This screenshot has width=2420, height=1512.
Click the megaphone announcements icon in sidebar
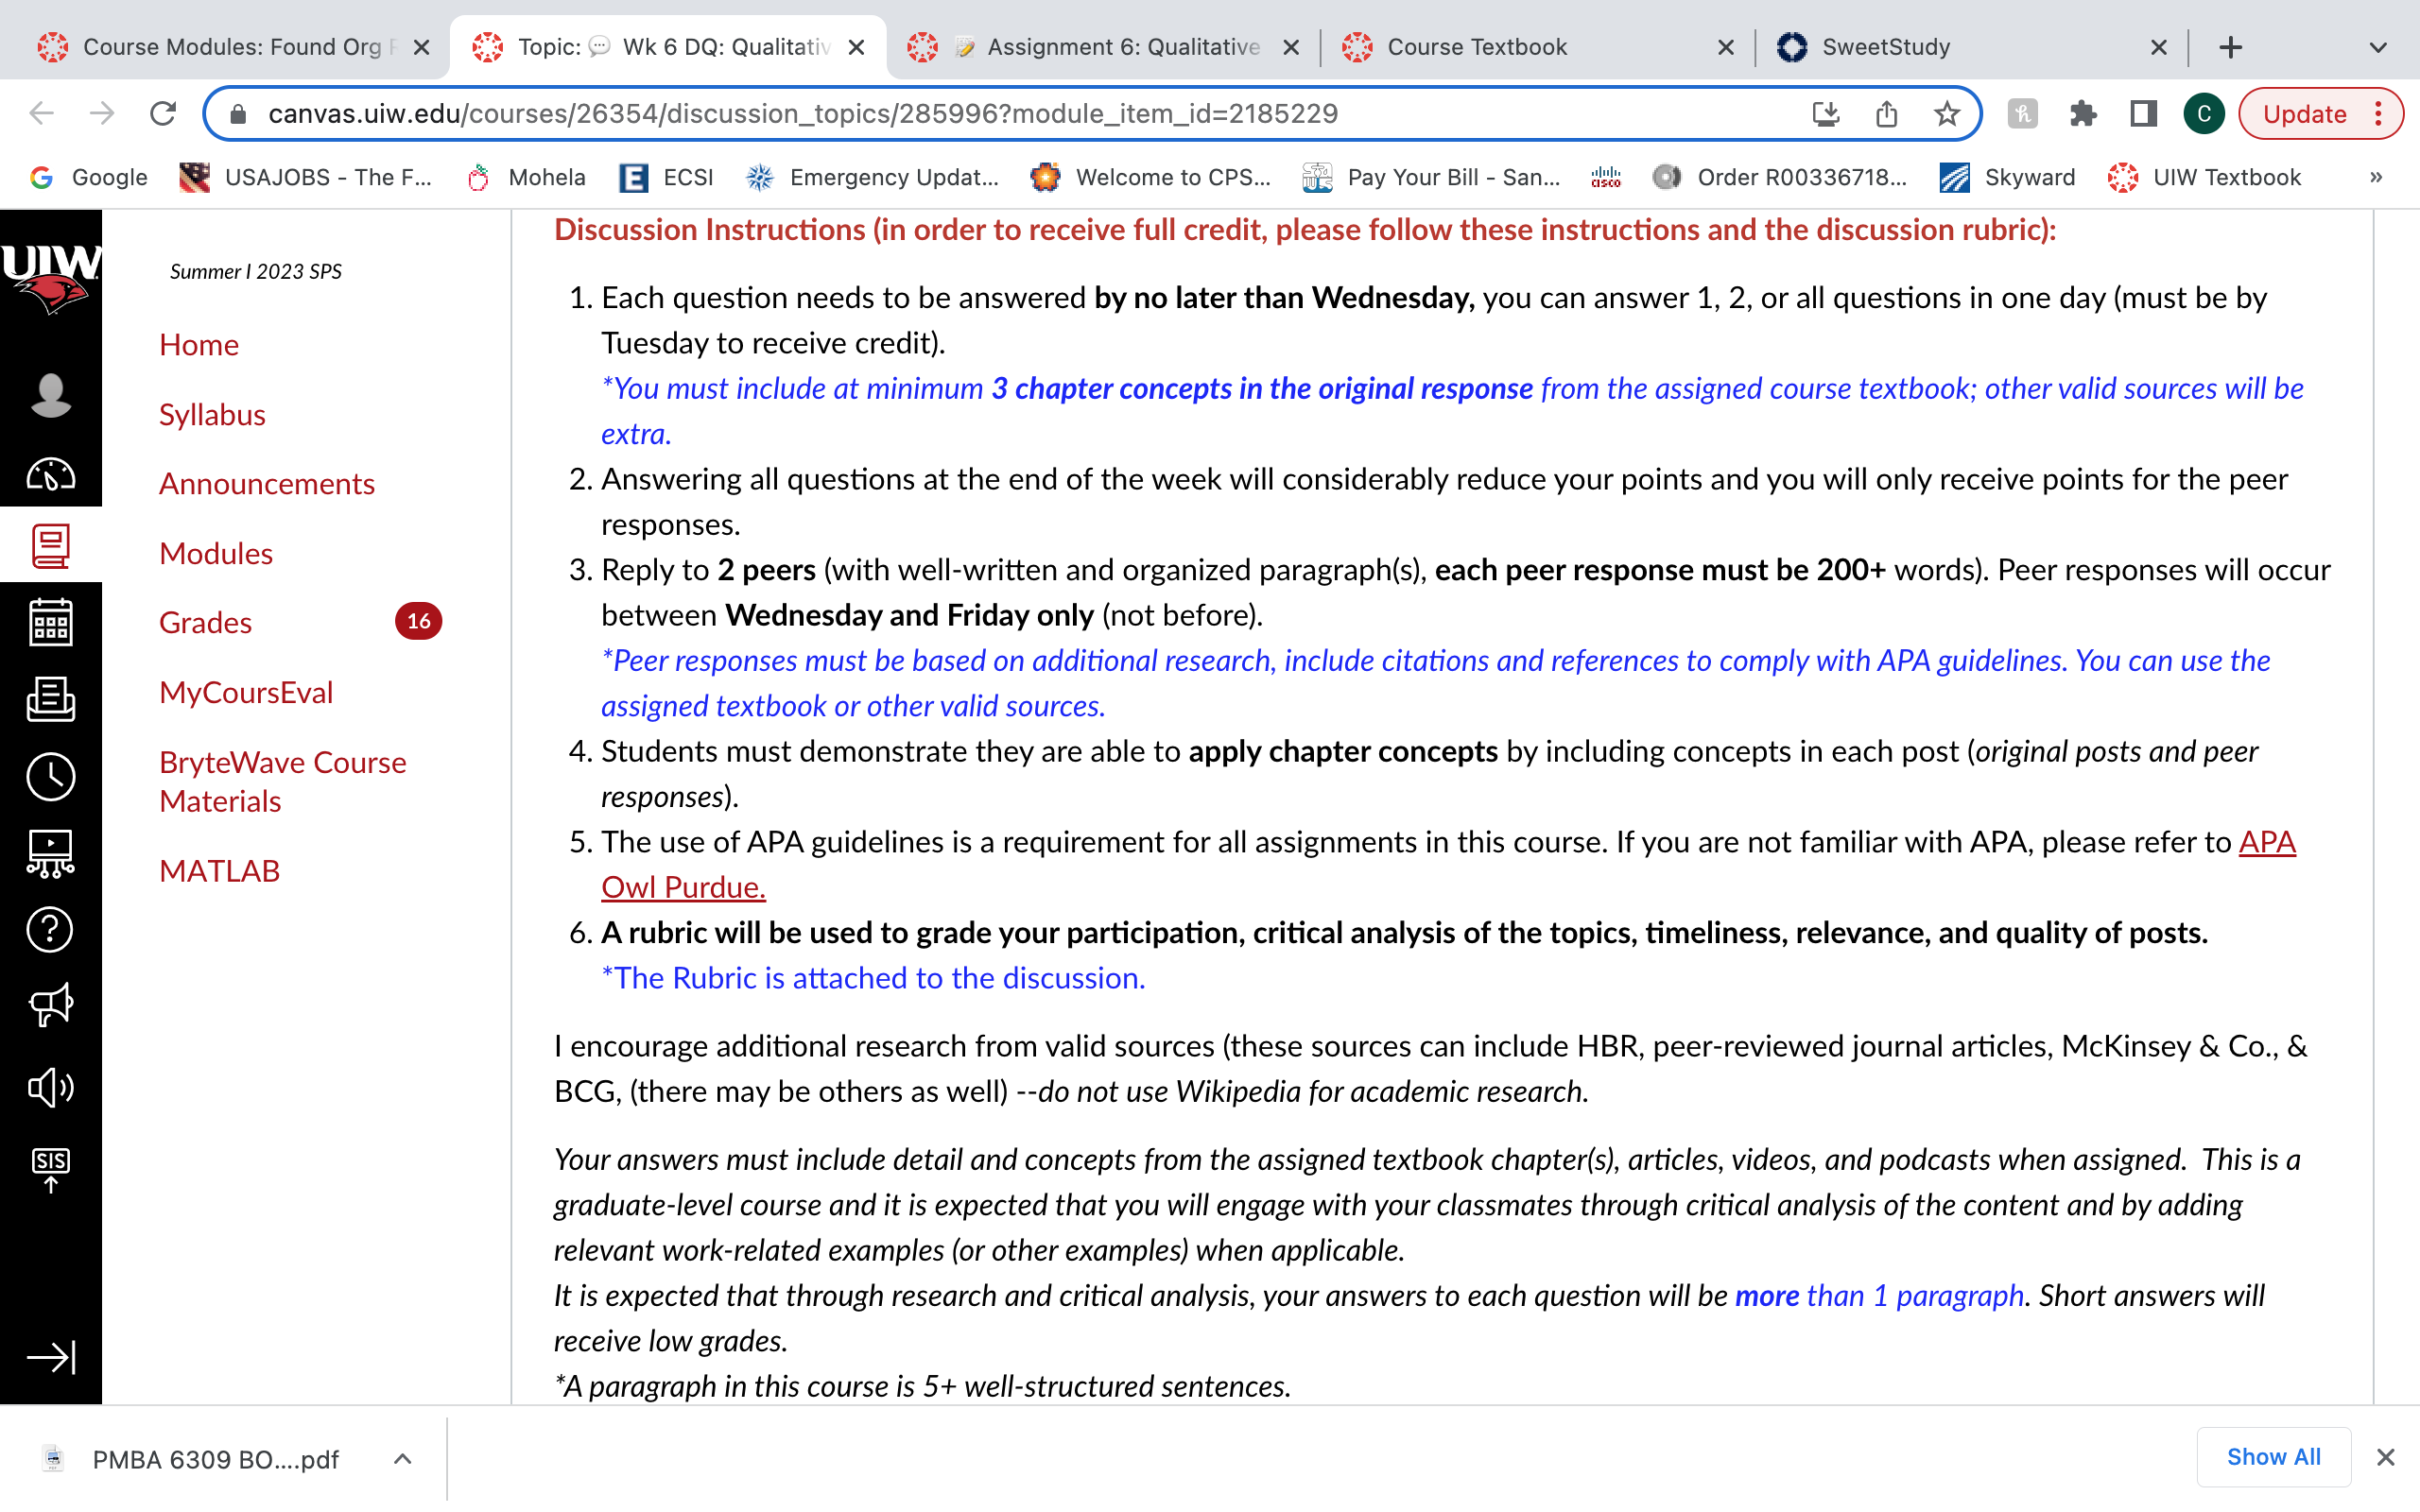coord(50,1005)
